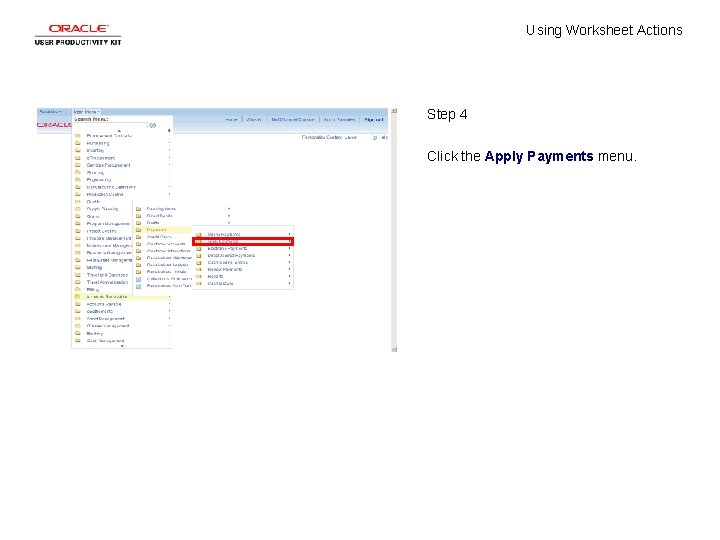Click the Add to Favorites link
The width and height of the screenshot is (720, 540).
click(339, 119)
